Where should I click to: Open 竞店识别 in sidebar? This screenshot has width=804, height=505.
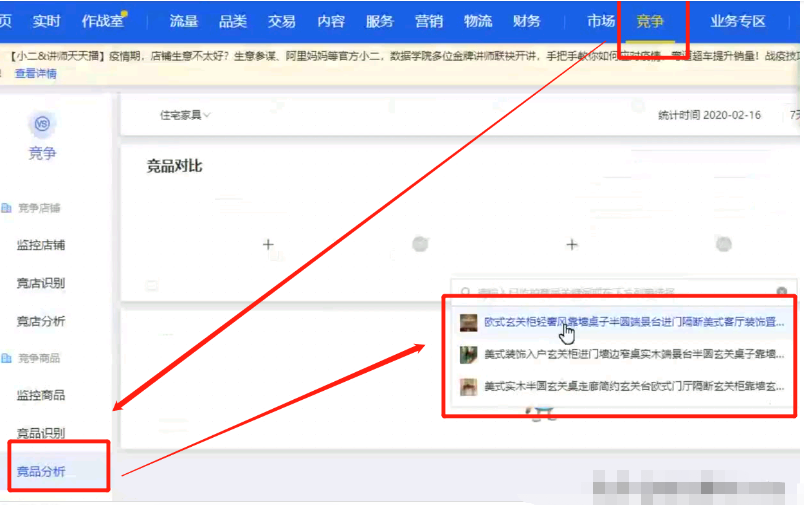(41, 283)
